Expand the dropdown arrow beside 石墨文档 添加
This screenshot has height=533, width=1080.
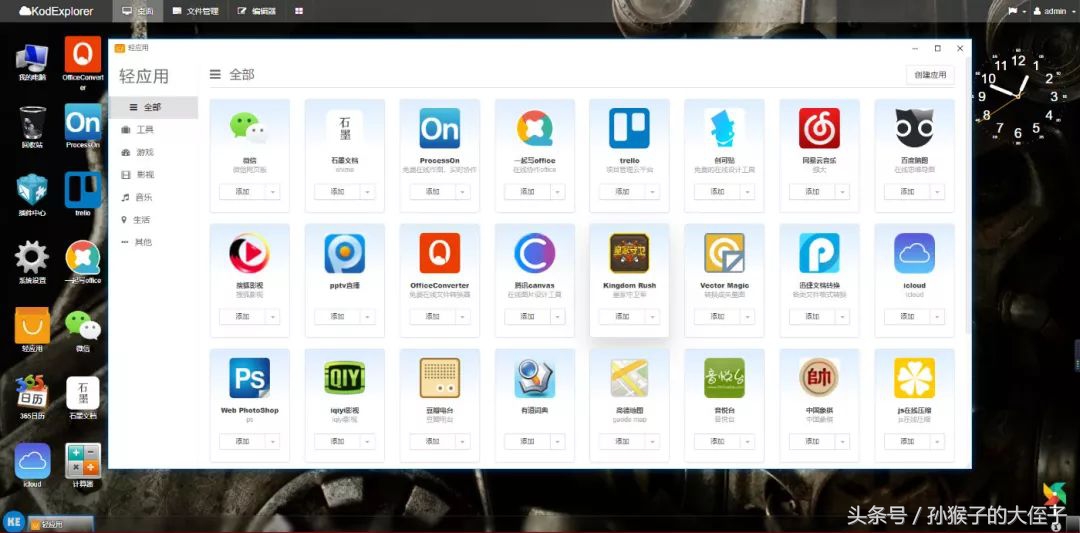tap(368, 191)
